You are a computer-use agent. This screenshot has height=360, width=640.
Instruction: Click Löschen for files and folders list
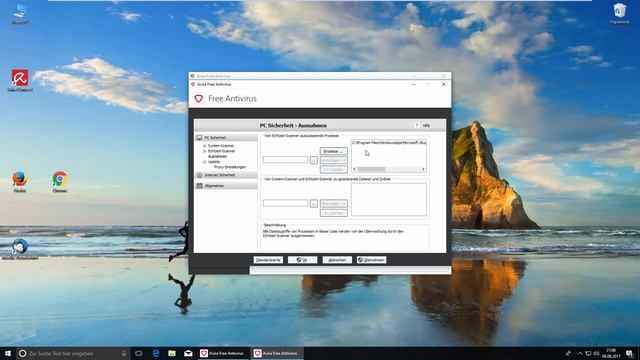tap(333, 213)
